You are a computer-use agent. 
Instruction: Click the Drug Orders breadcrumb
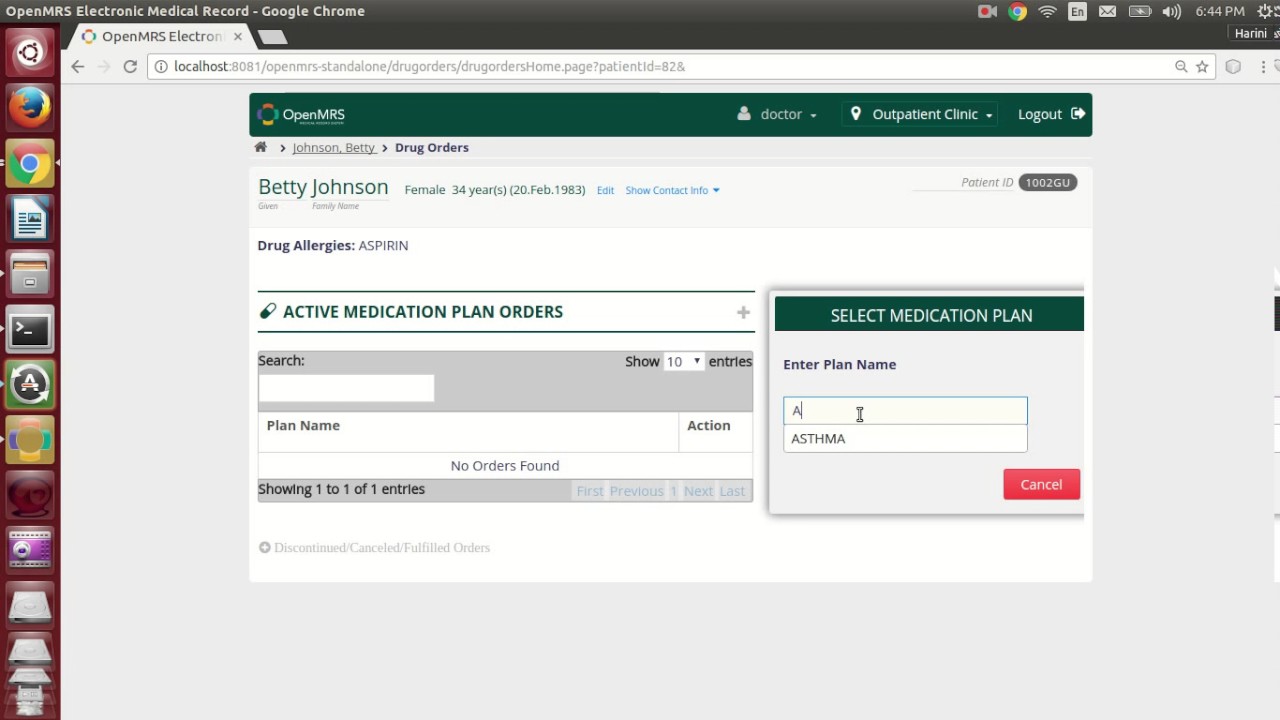(x=432, y=147)
